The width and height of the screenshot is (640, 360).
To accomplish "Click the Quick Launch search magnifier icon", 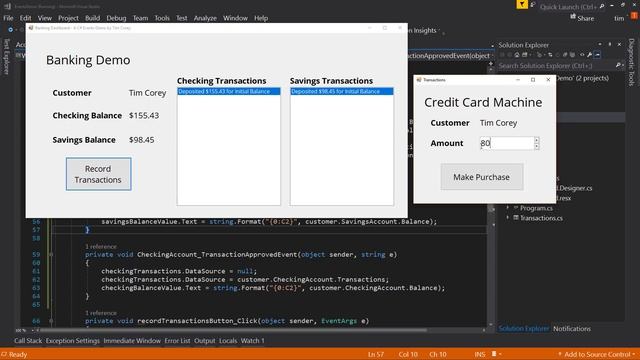I will pyautogui.click(x=602, y=6).
